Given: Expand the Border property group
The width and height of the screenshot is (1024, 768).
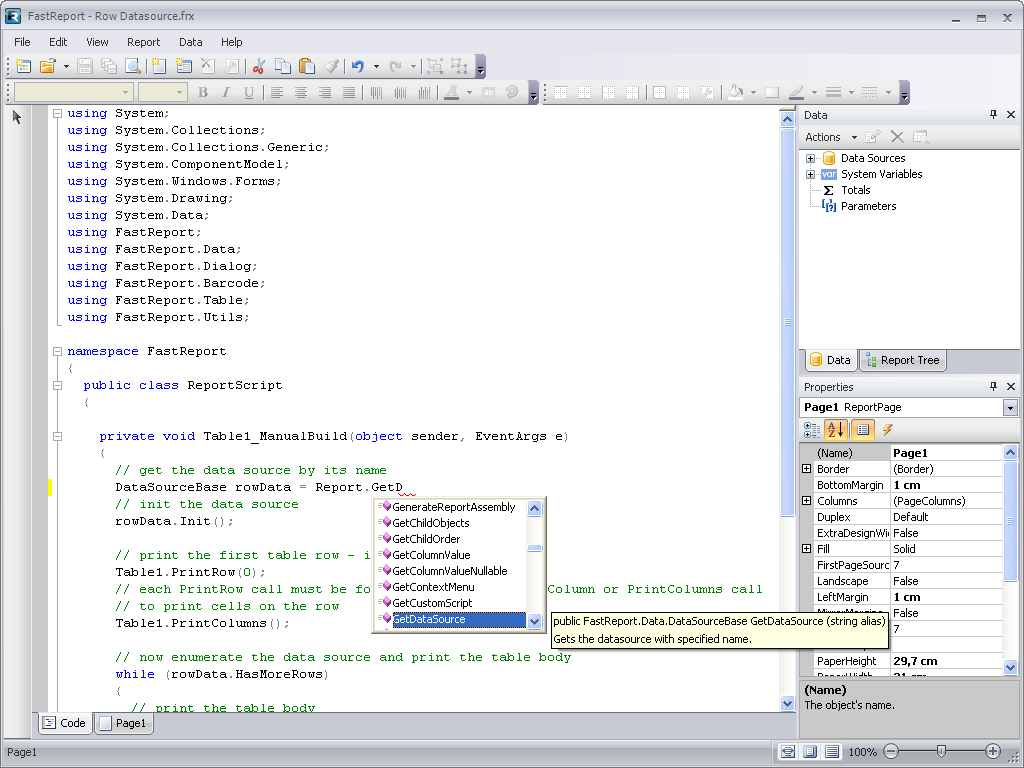Looking at the screenshot, I should click(x=807, y=469).
